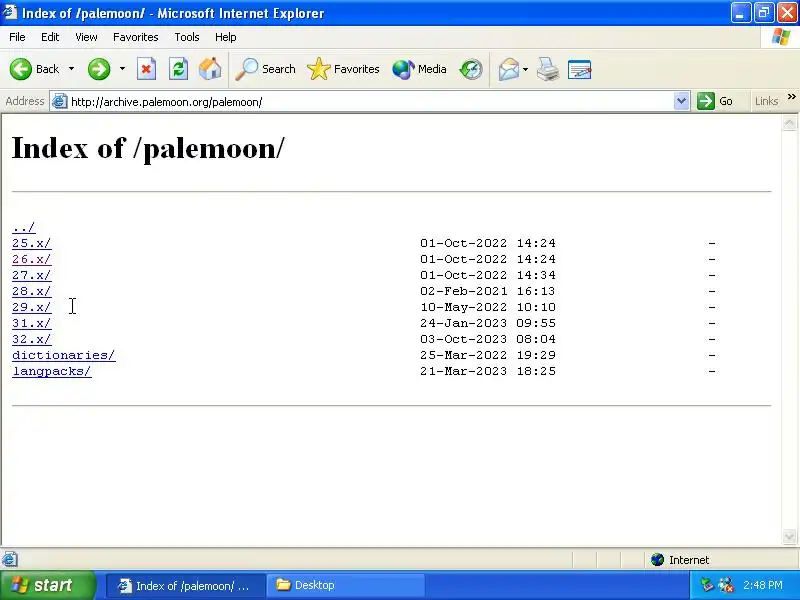Open the Tools menu
Viewport: 800px width, 600px height.
[x=187, y=37]
